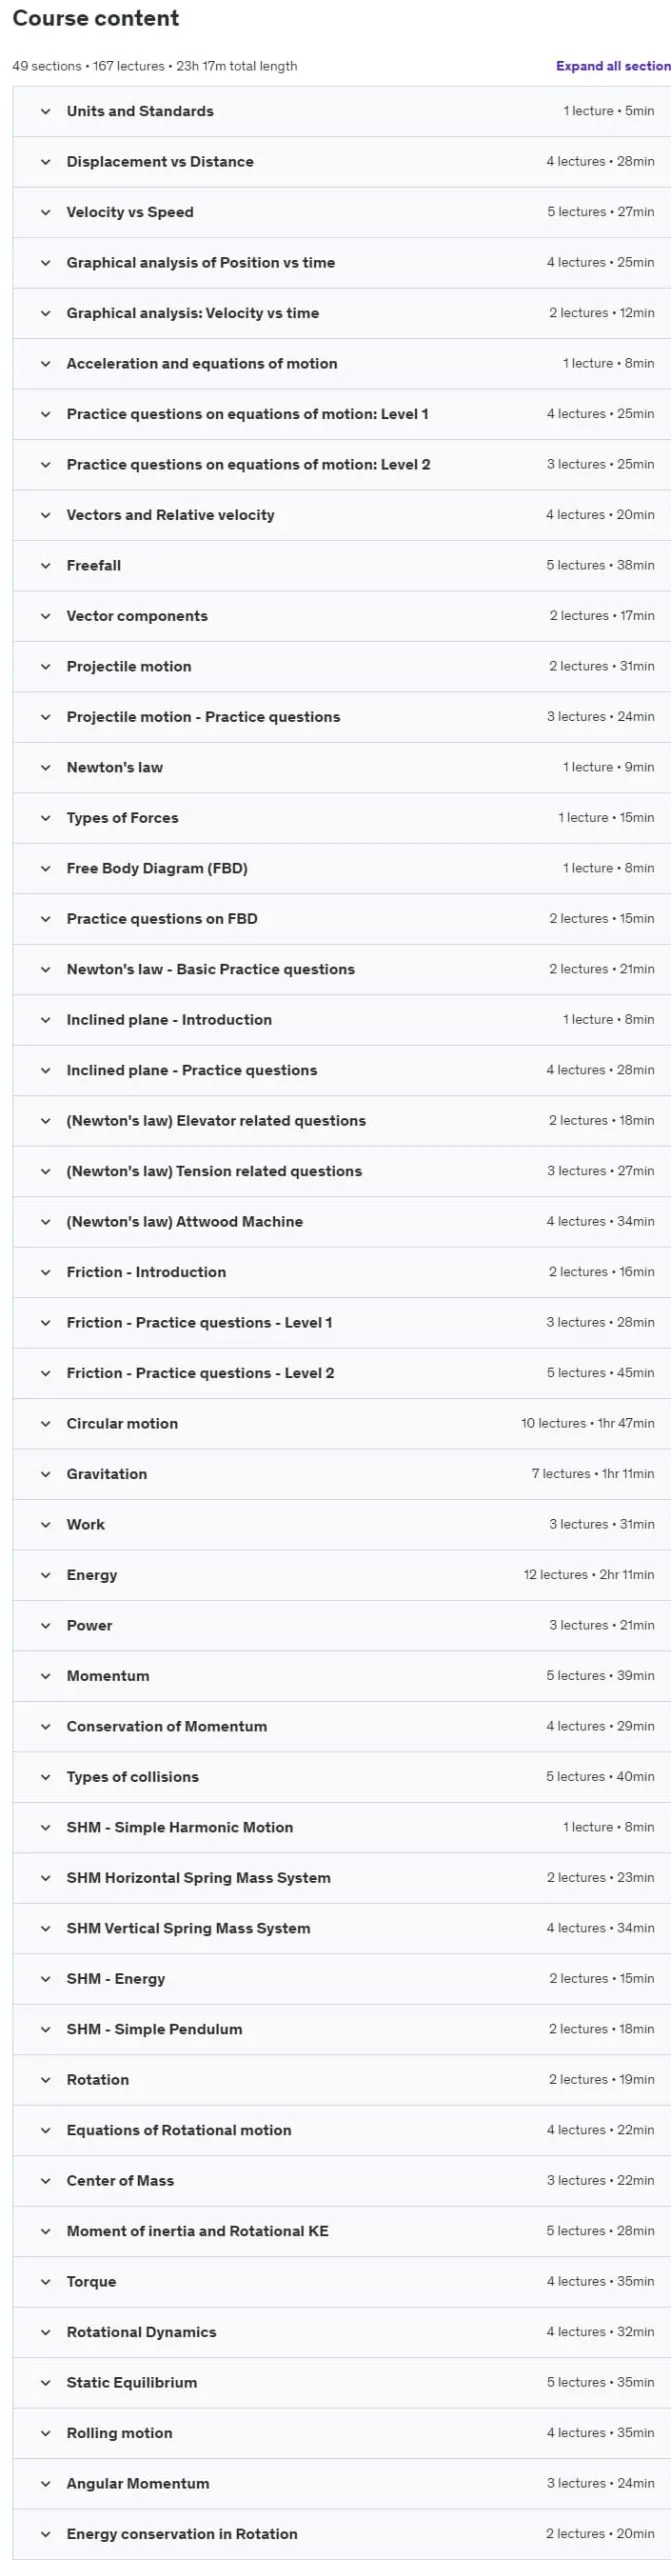Open (Newton's law) Attwood Machine section

coord(341,1221)
